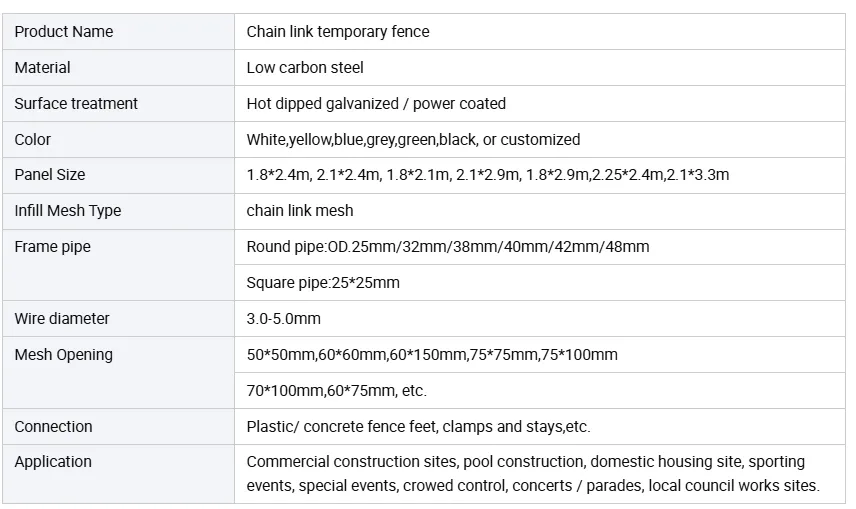Click the Application description text
This screenshot has width=856, height=509.
click(533, 474)
